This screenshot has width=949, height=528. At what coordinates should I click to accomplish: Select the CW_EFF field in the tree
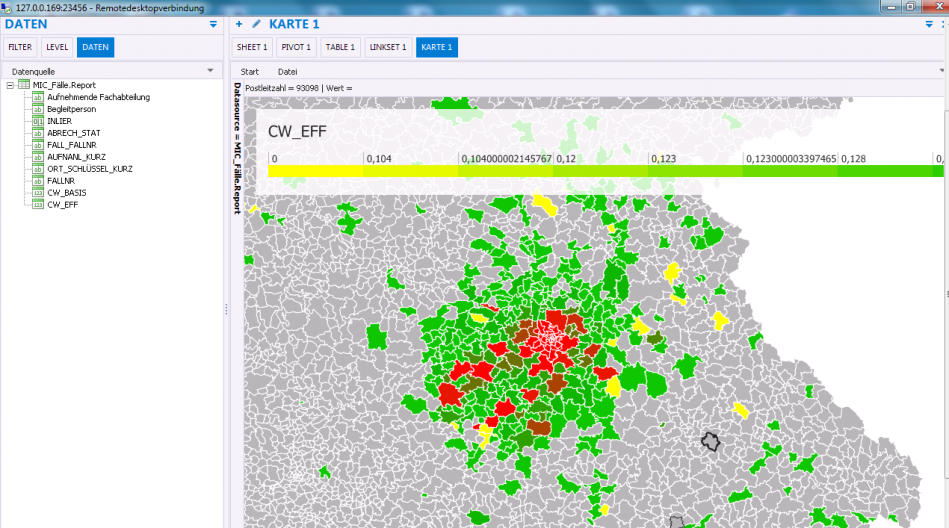tap(62, 204)
